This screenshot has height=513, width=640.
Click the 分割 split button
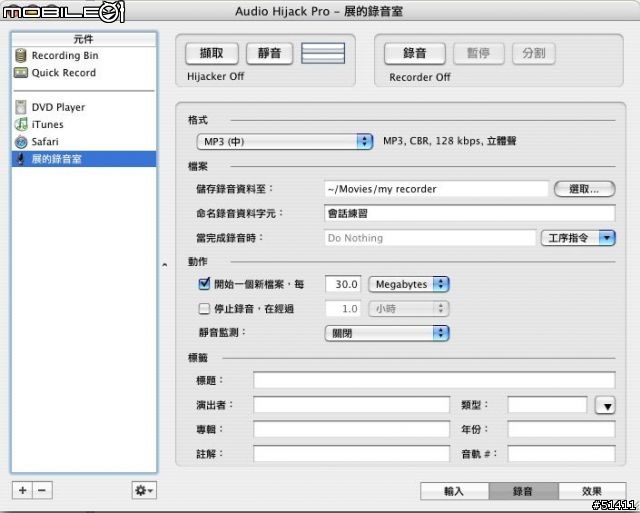[534, 53]
